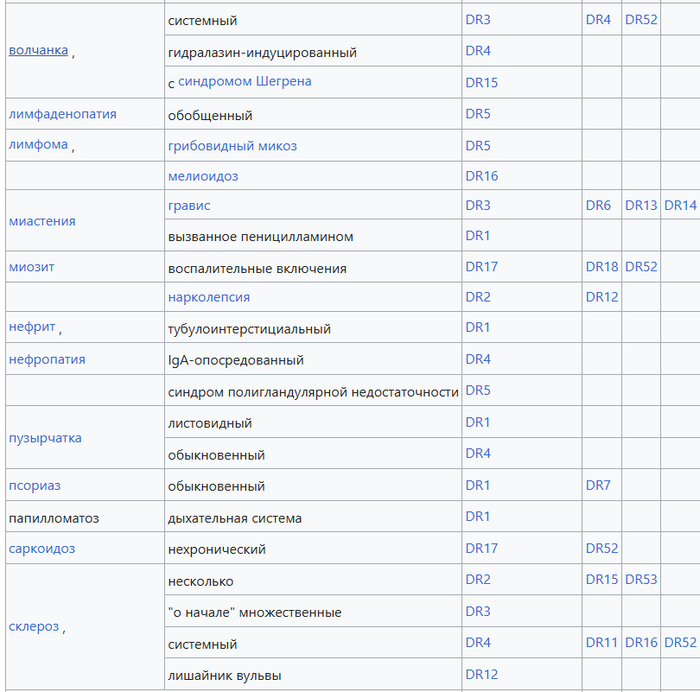Follow the псориаз link
The image size is (700, 692).
pos(35,486)
